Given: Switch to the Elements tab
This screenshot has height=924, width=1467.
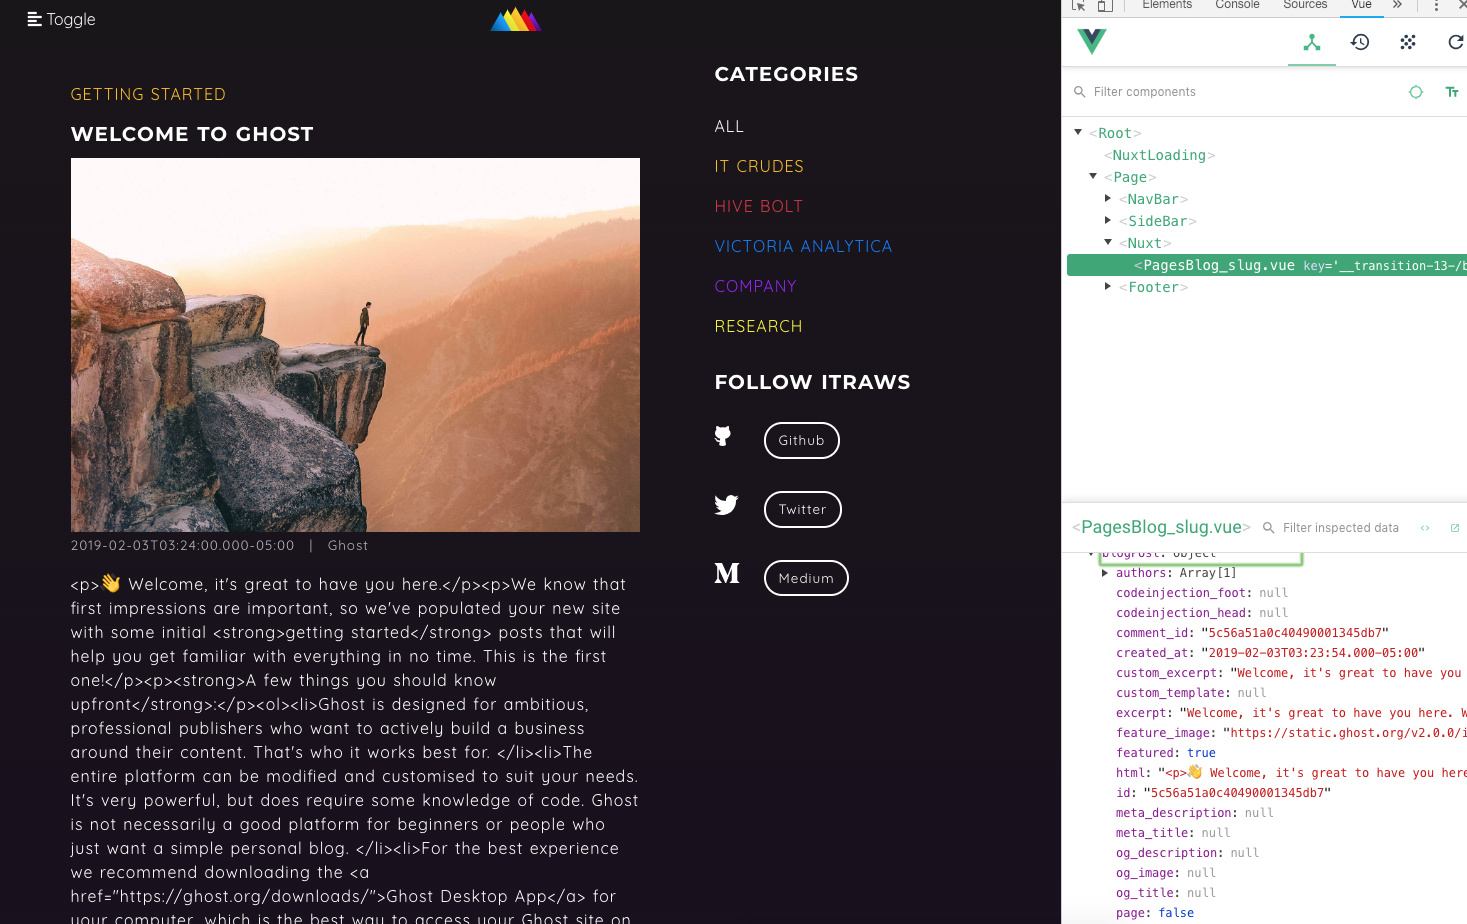Looking at the screenshot, I should pyautogui.click(x=1167, y=5).
